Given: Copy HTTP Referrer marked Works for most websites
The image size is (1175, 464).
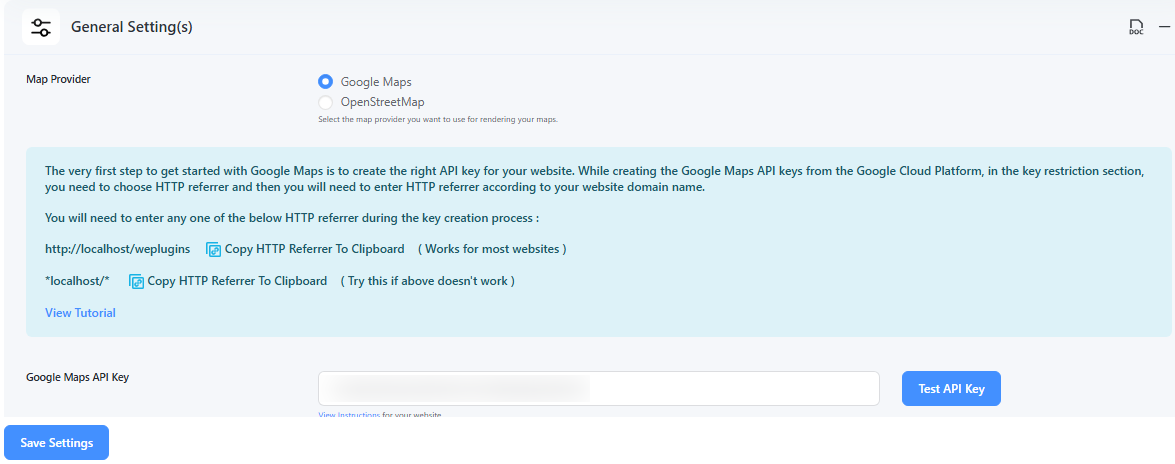Looking at the screenshot, I should point(315,249).
